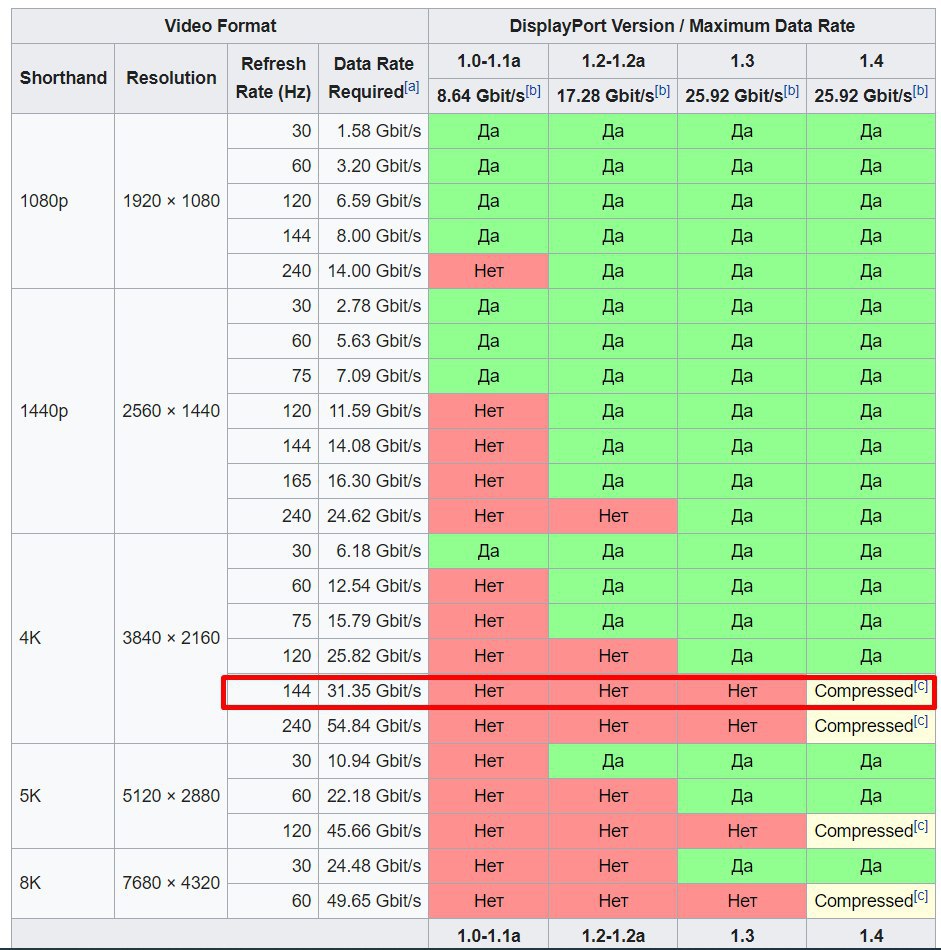Viewport: 941px width, 950px height.
Task: Click the "8.64 Gbit/s" maximum data rate text
Action: point(481,96)
